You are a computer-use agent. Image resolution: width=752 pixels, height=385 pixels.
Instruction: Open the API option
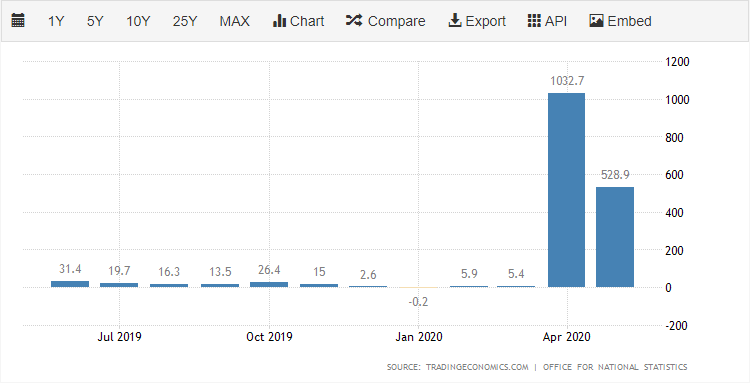point(547,21)
